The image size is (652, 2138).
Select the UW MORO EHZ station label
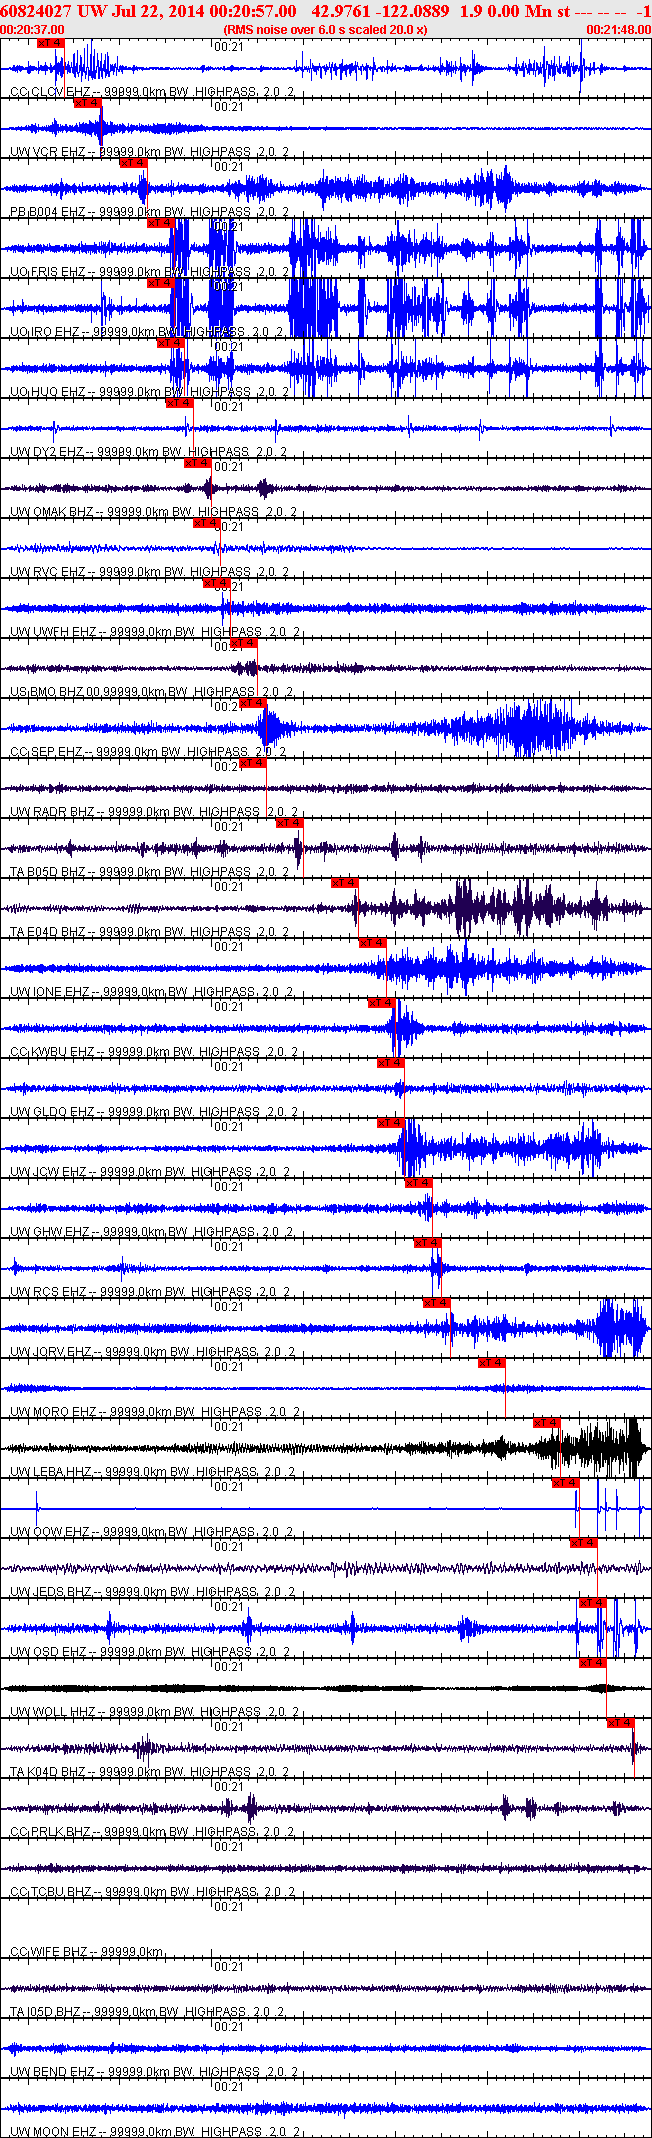[154, 1412]
